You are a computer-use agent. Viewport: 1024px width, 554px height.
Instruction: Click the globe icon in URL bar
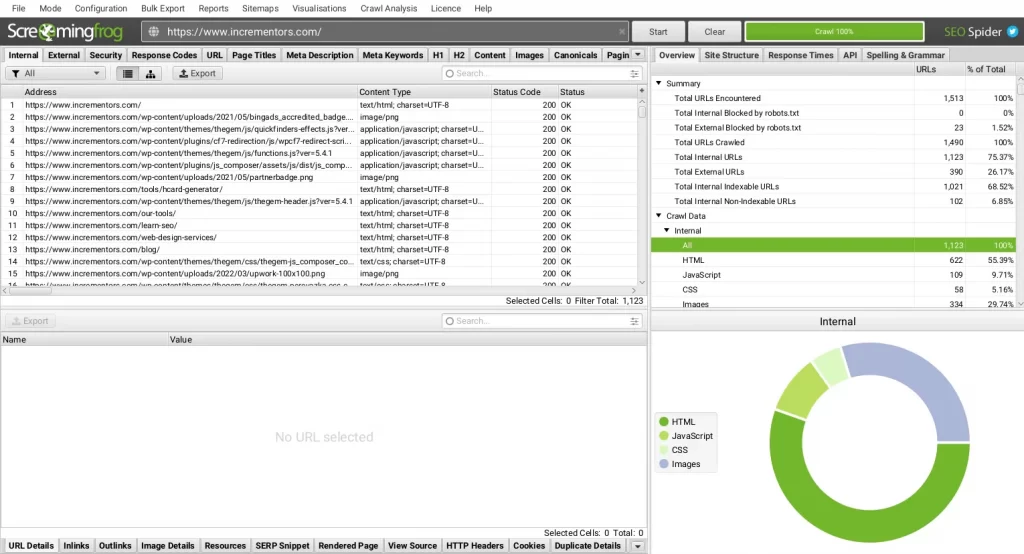point(154,31)
